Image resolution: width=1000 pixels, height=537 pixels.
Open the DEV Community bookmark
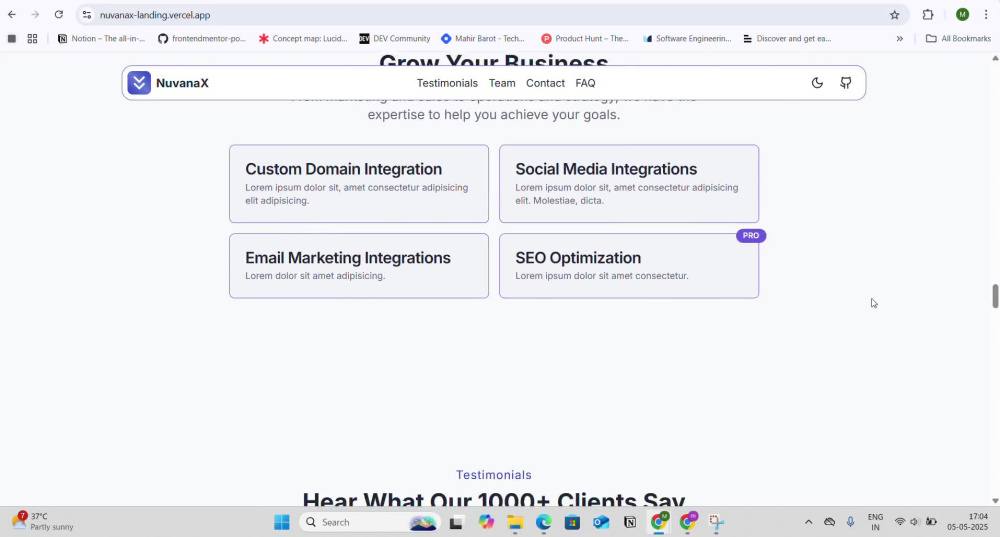pyautogui.click(x=395, y=39)
